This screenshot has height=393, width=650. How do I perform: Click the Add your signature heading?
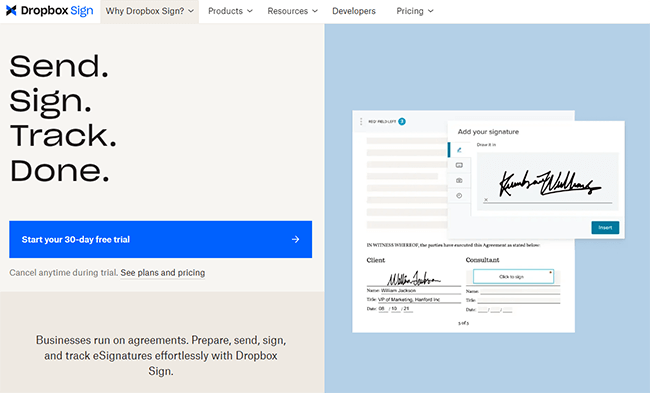pos(488,132)
